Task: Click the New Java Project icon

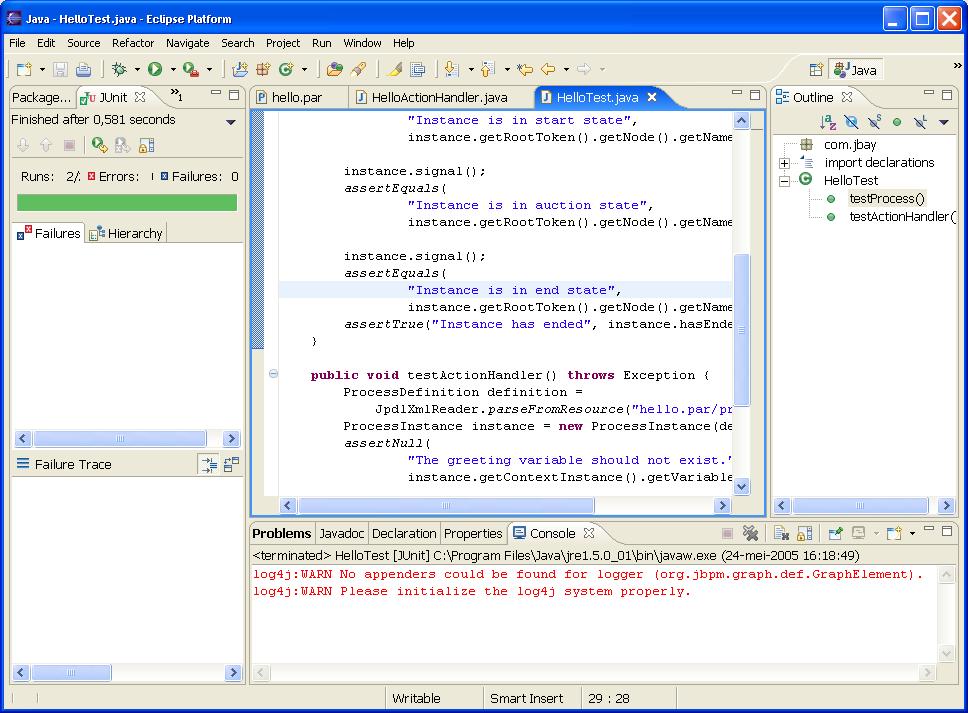Action: point(240,69)
